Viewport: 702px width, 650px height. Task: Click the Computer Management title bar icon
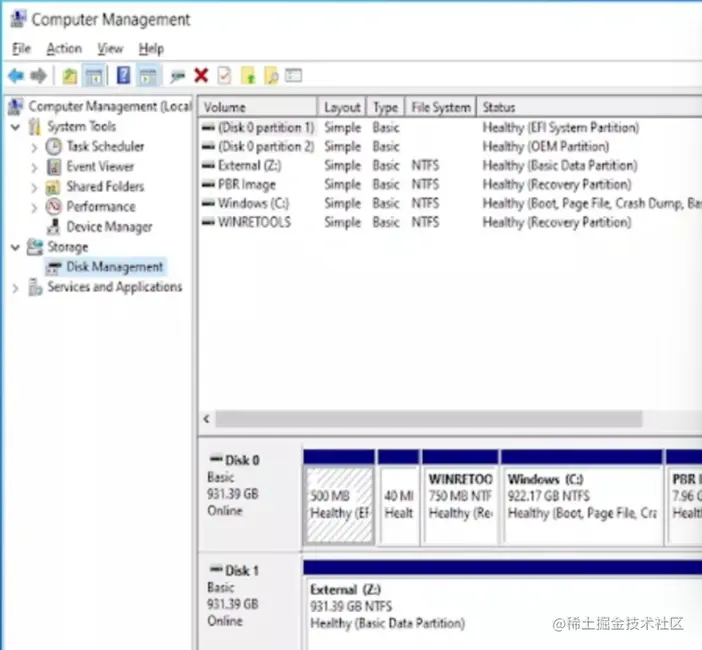[x=17, y=19]
